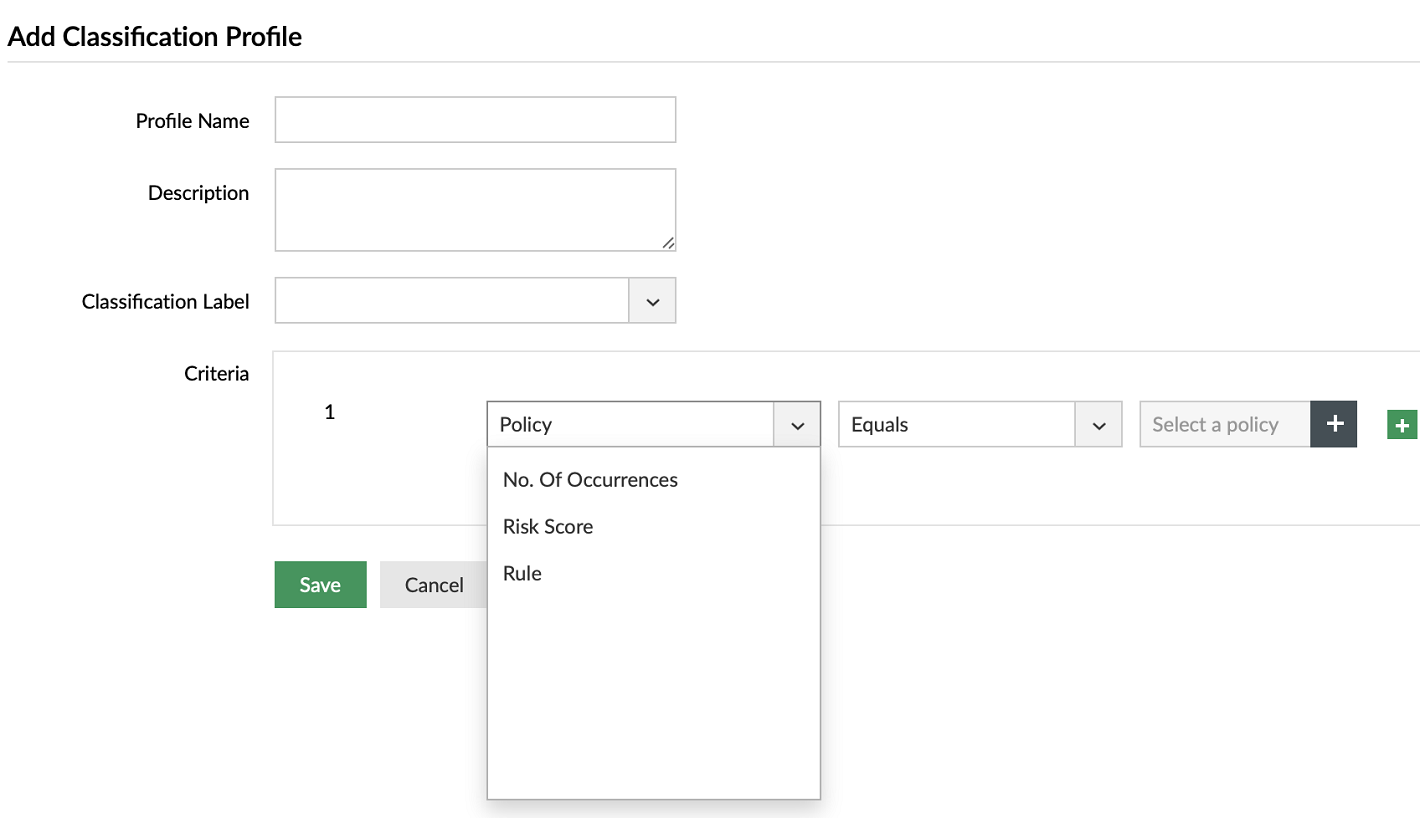Click inside the Description text area
Image resolution: width=1420 pixels, height=818 pixels.
point(475,209)
